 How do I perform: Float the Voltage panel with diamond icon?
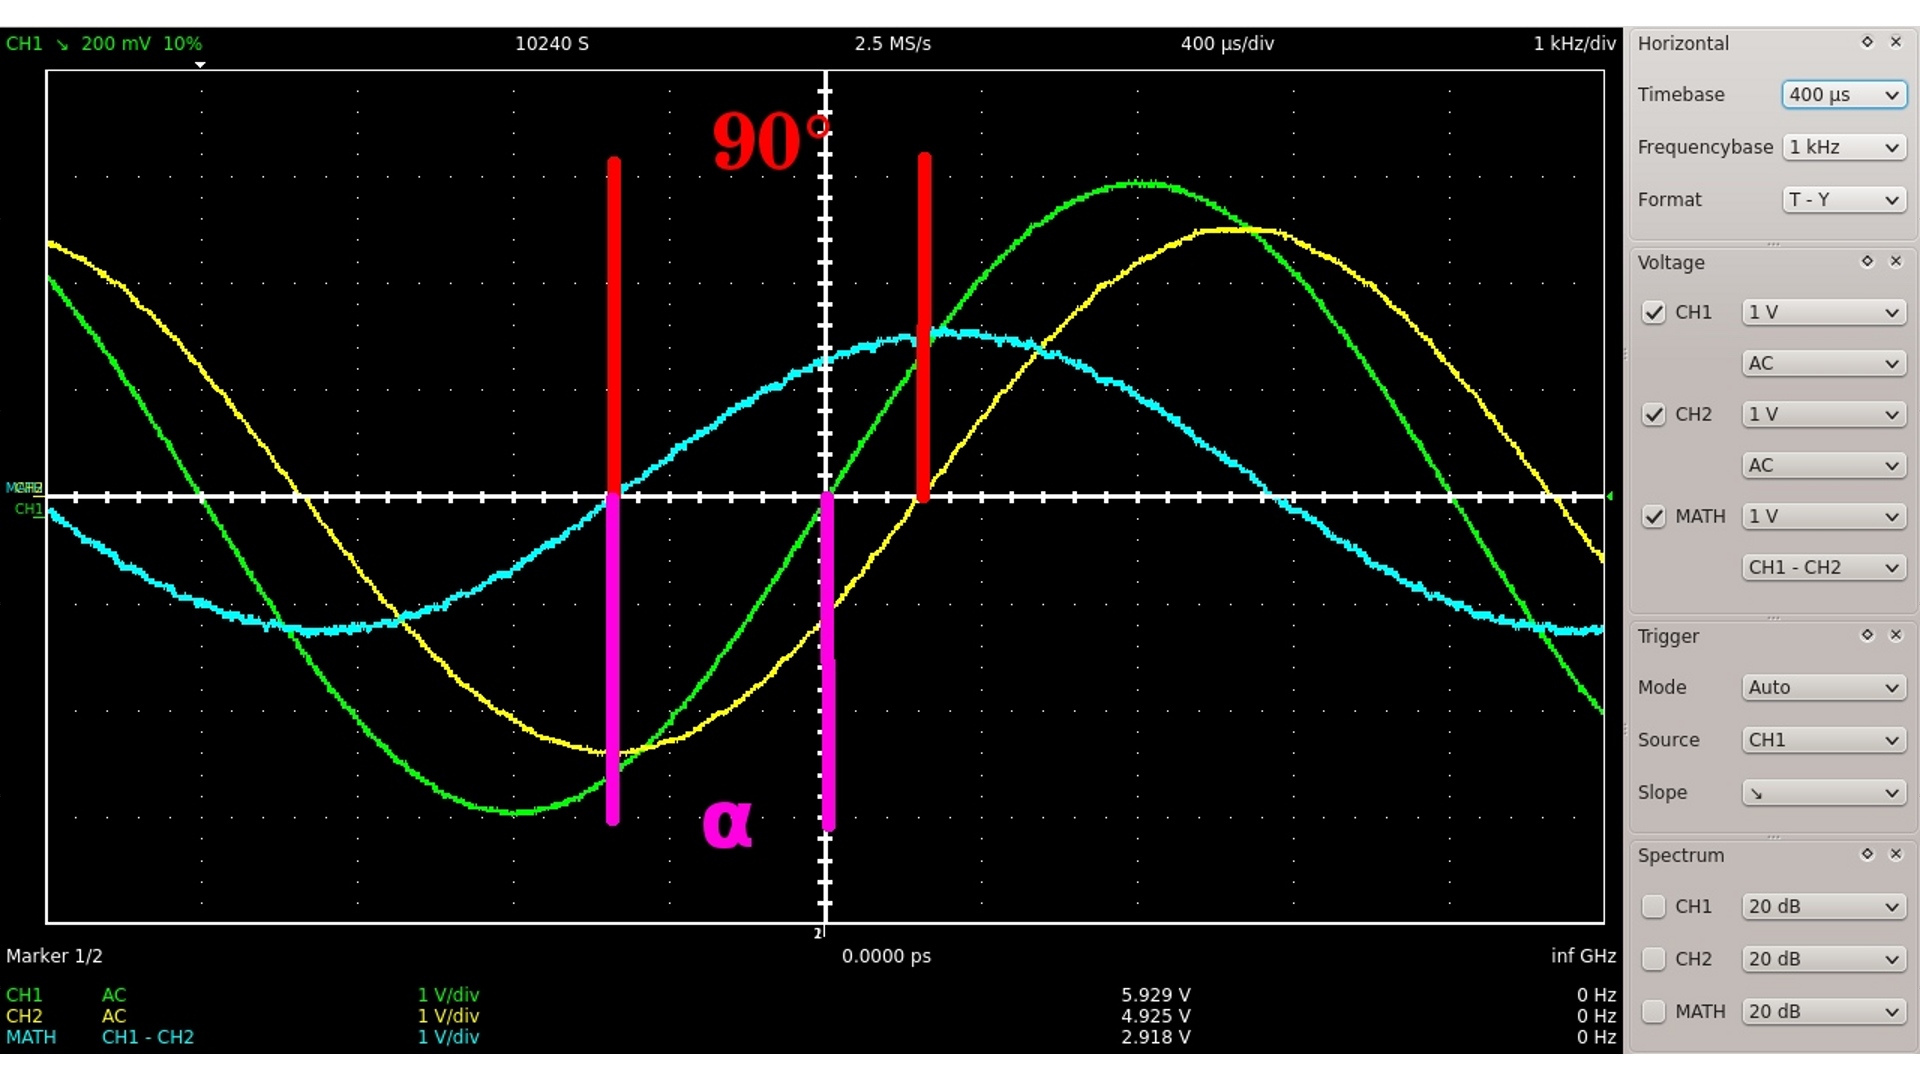1866,261
